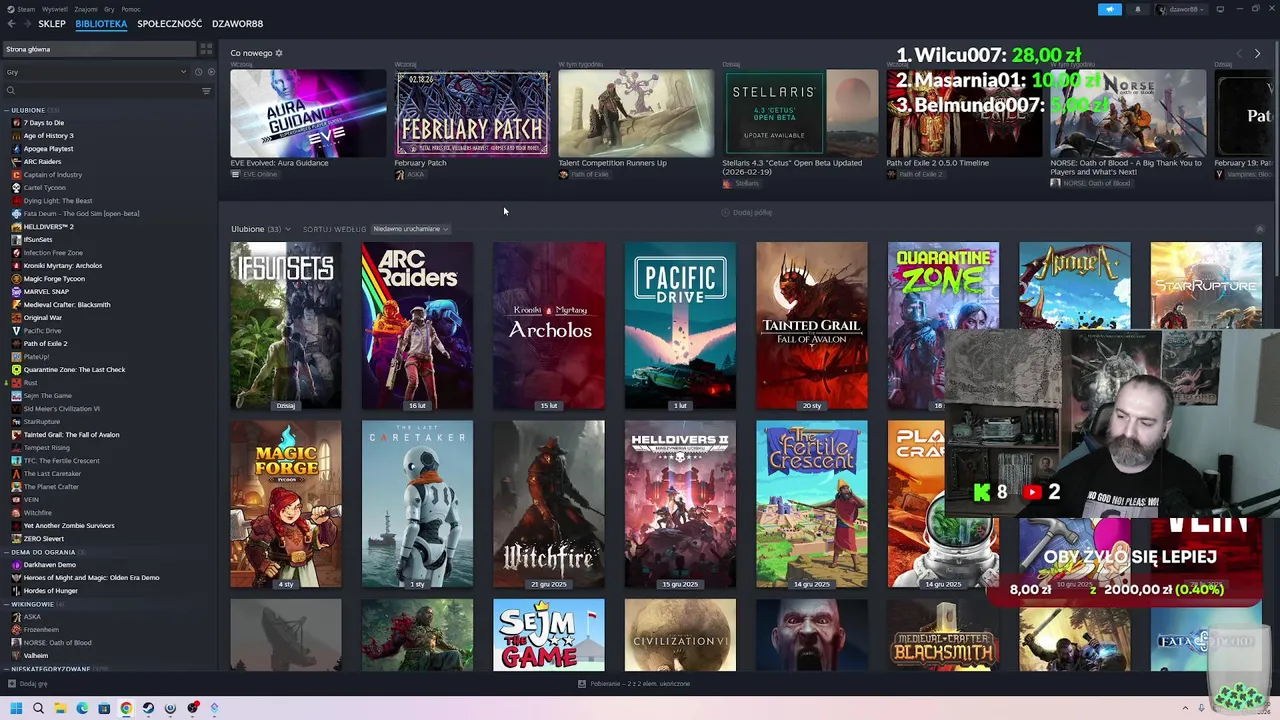Click ASKA tag under February Patch
The image size is (1280, 720).
pos(410,174)
